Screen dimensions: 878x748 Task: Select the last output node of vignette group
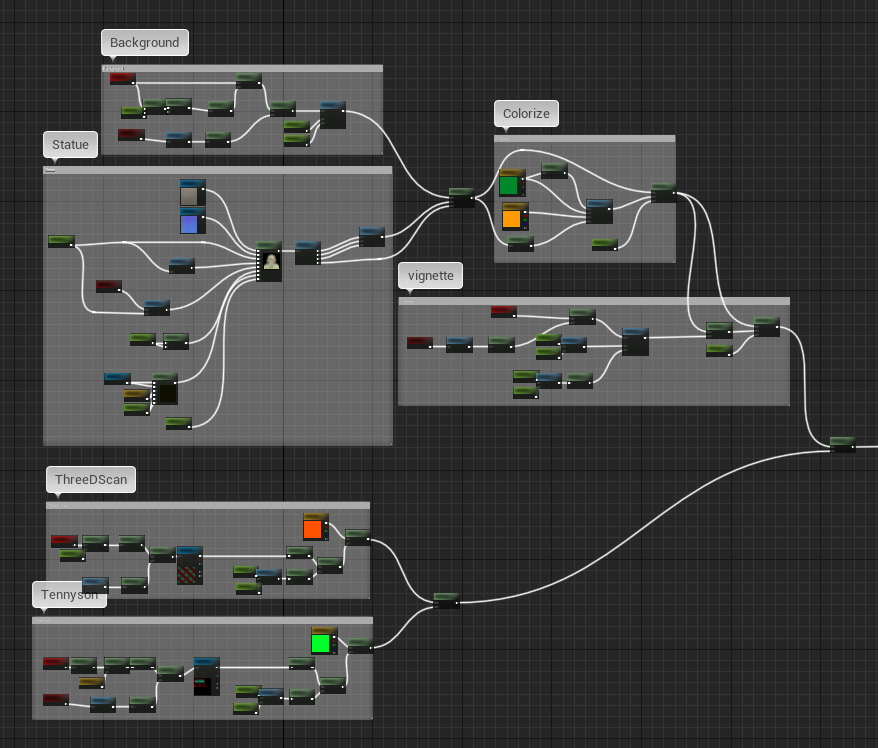[x=767, y=327]
